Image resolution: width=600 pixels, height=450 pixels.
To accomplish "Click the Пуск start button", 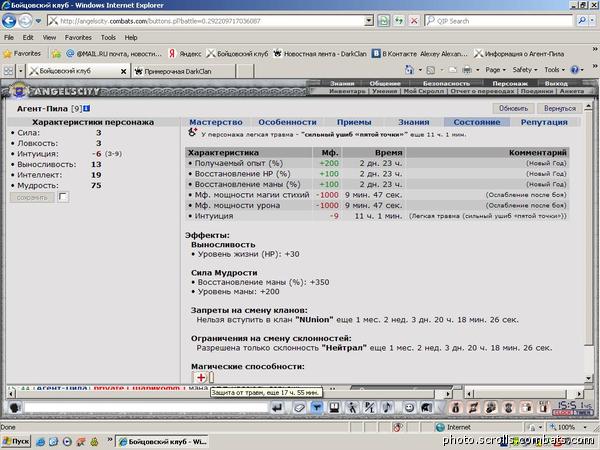I will click(16, 441).
